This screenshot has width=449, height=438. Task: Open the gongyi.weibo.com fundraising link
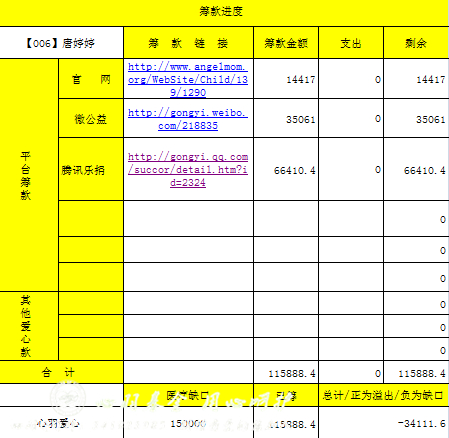(188, 119)
